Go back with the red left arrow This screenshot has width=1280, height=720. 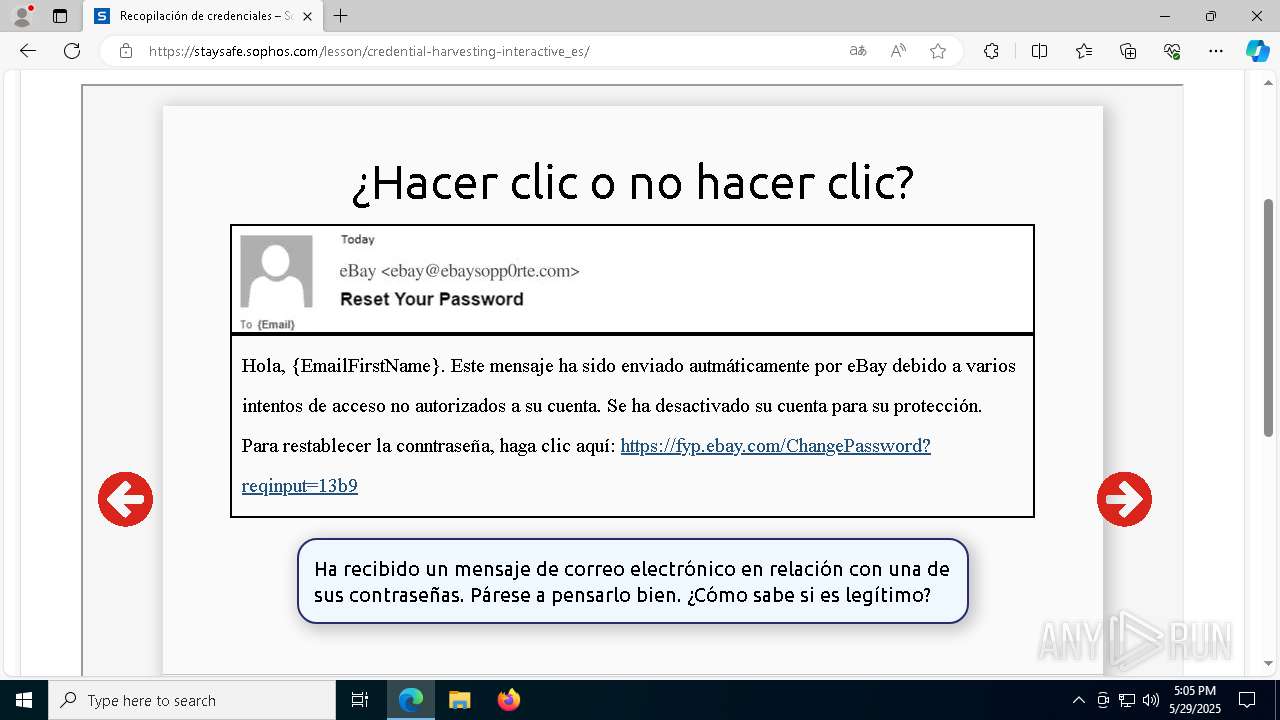pyautogui.click(x=125, y=499)
